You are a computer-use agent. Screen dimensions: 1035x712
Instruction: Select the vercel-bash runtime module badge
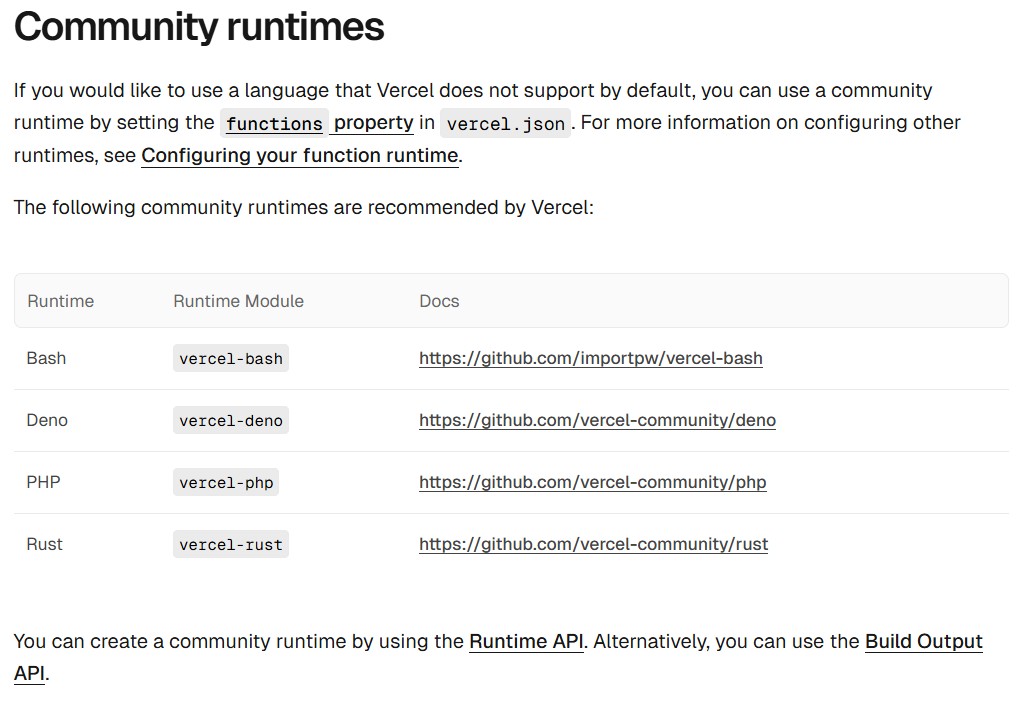pyautogui.click(x=231, y=358)
